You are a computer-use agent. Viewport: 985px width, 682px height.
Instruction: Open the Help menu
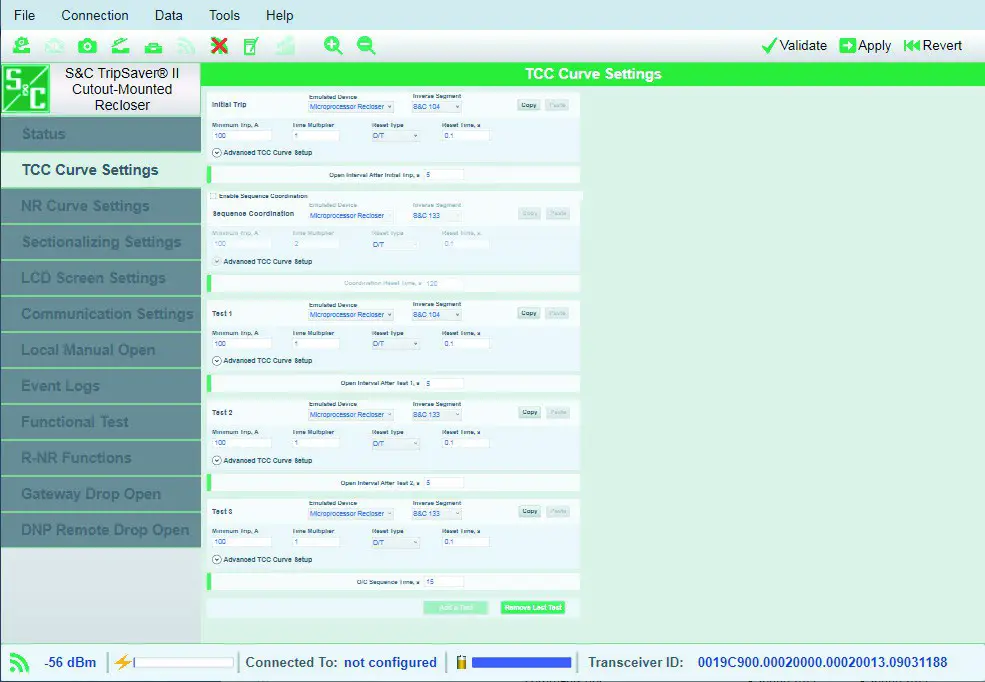pyautogui.click(x=280, y=15)
